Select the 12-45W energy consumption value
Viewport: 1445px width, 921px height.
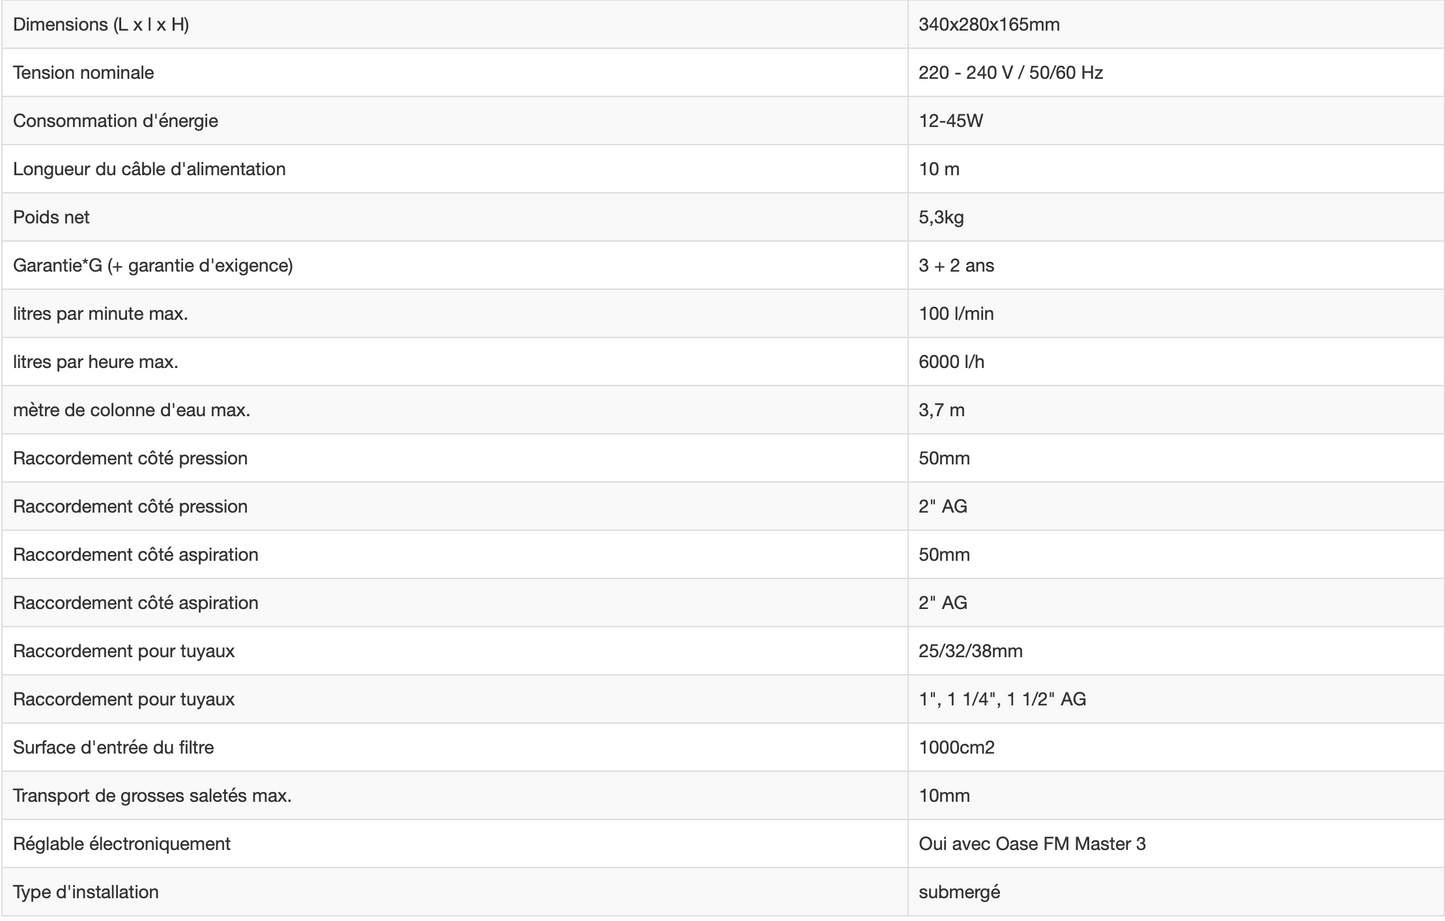[951, 121]
